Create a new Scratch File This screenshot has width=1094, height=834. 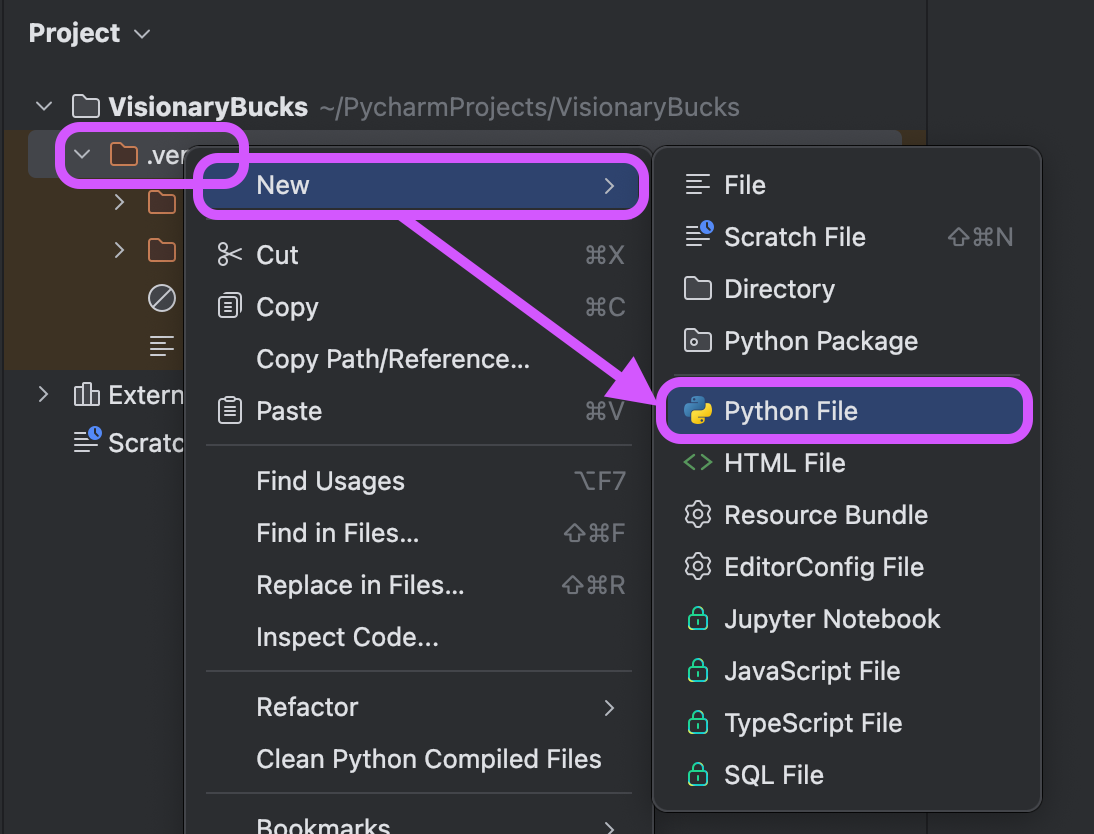(794, 236)
